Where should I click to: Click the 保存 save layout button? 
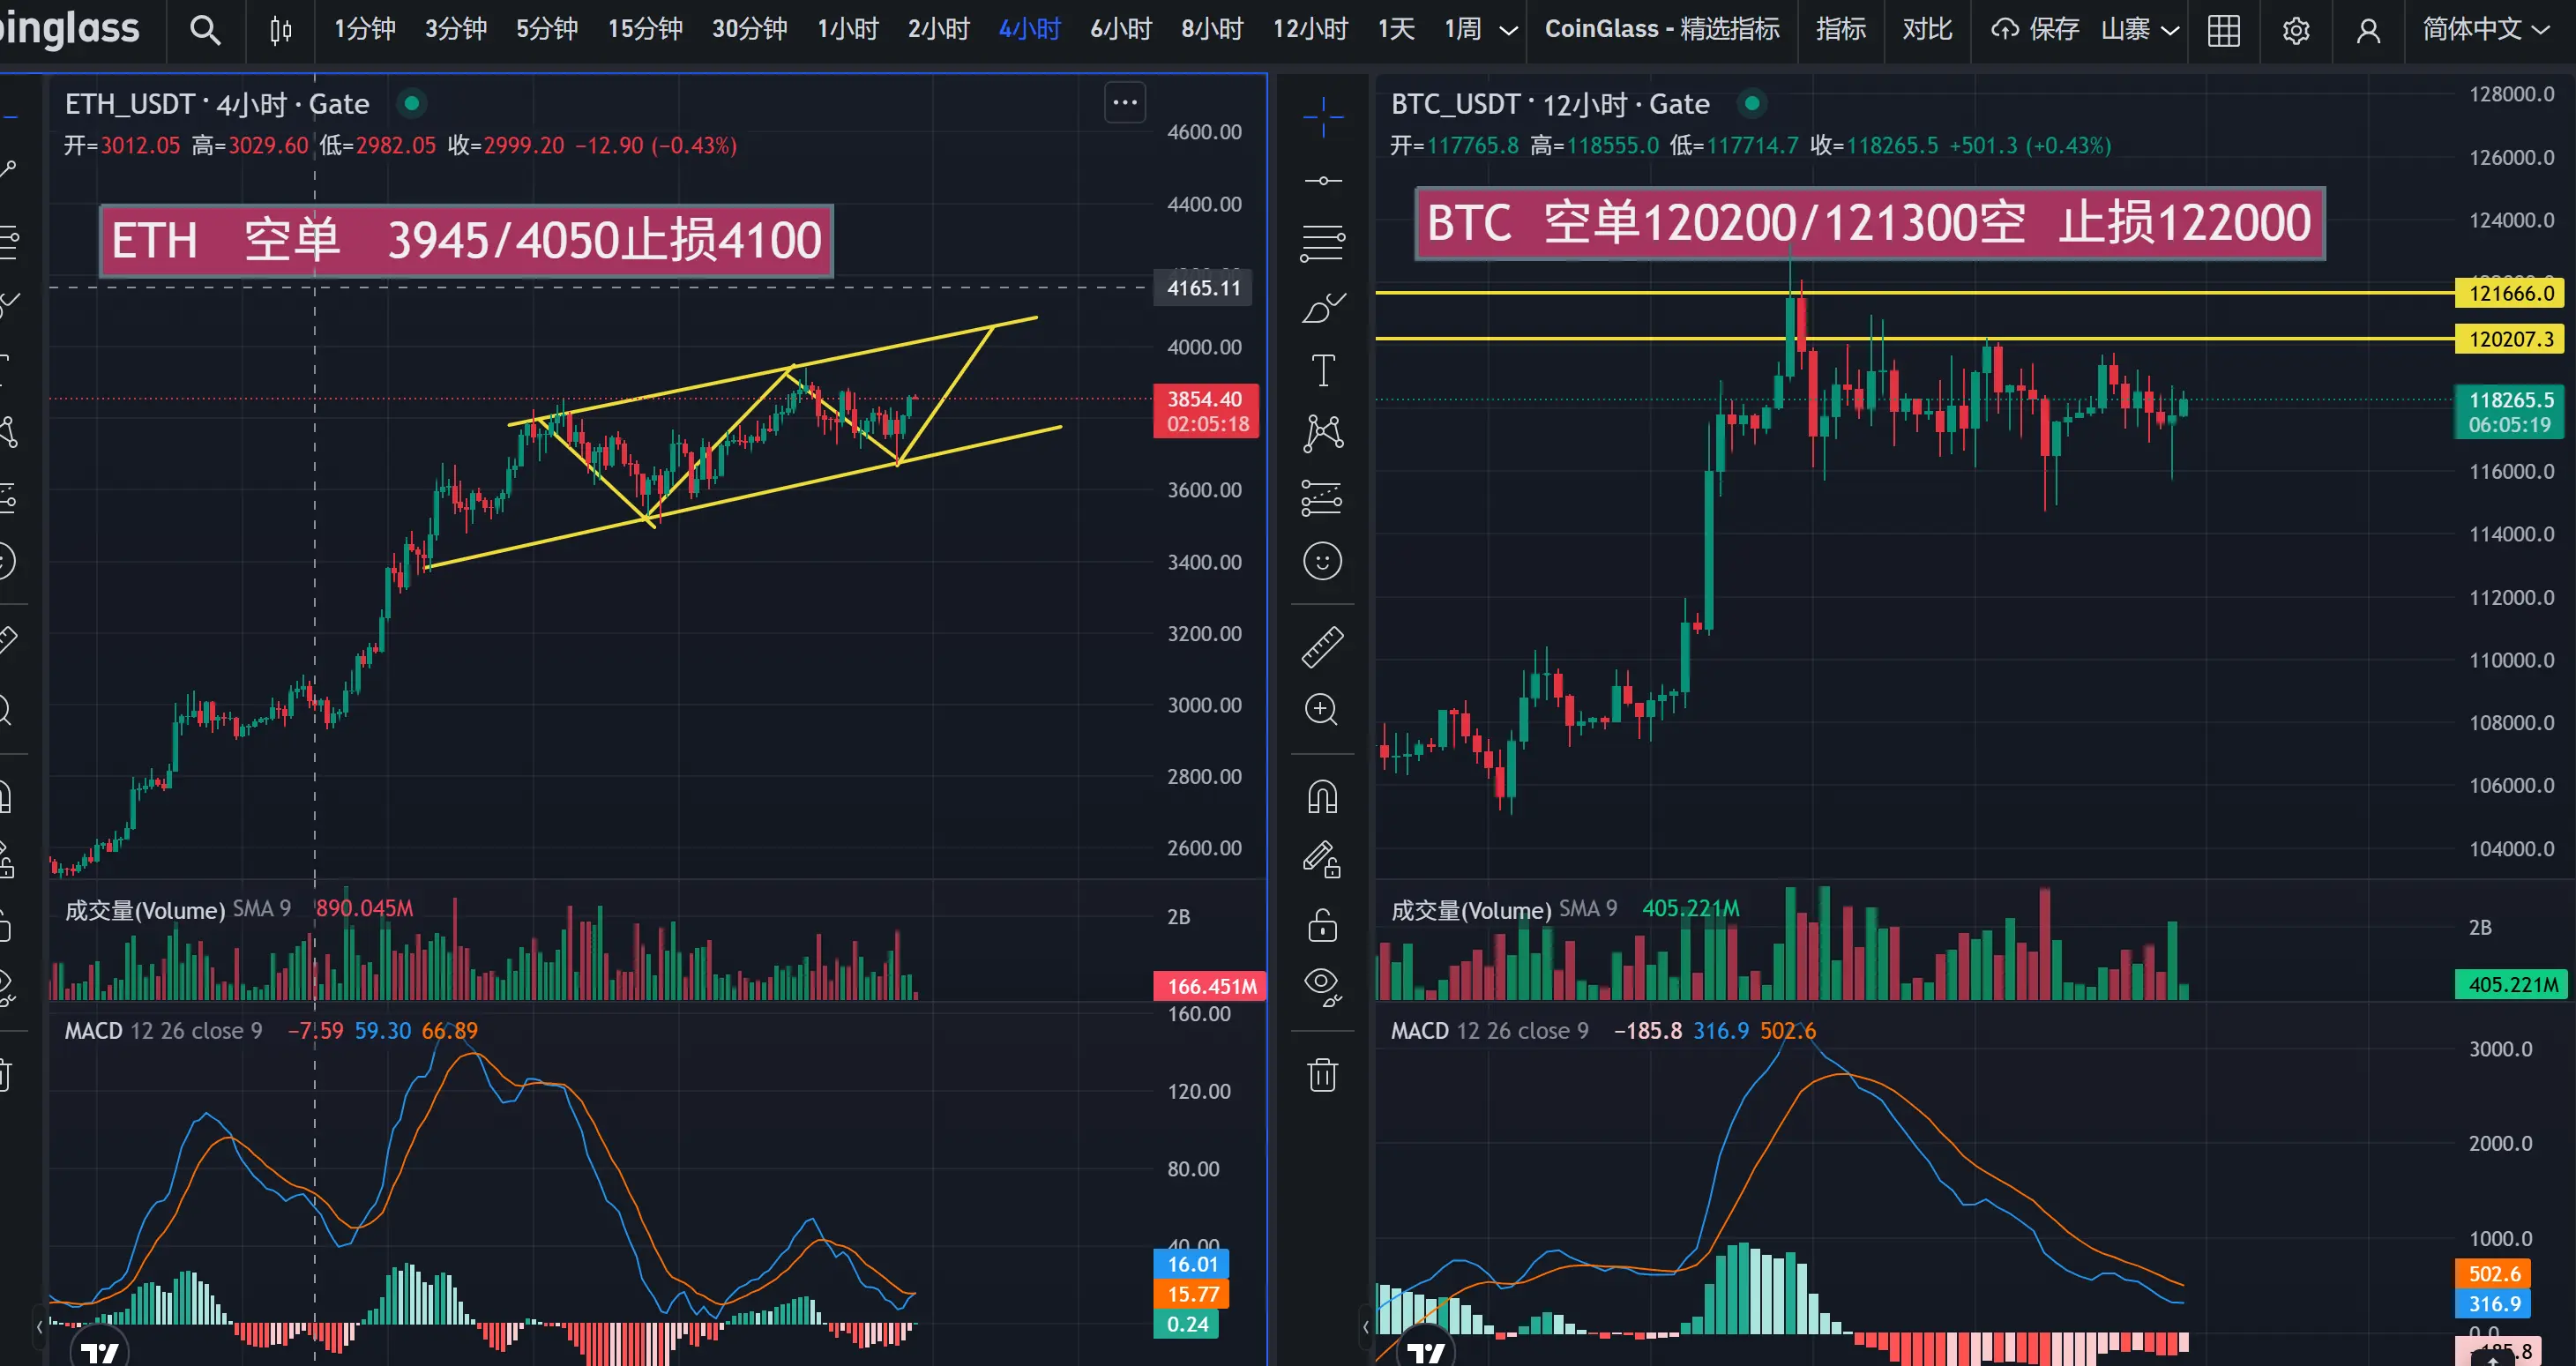click(2035, 29)
